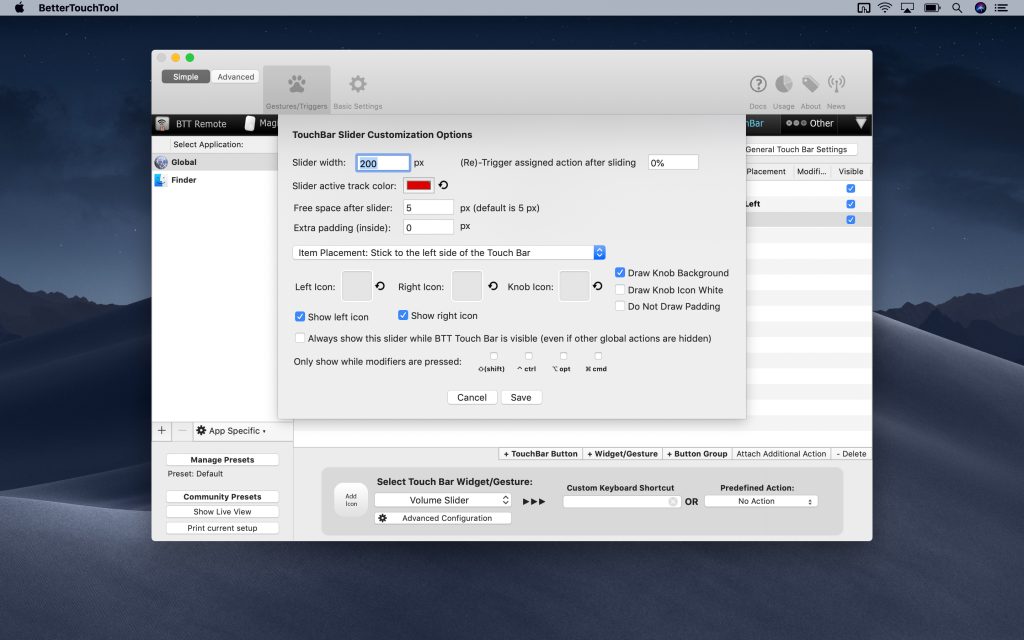This screenshot has height=640, width=1024.
Task: Check the shift modifier checkbox
Action: 494,356
